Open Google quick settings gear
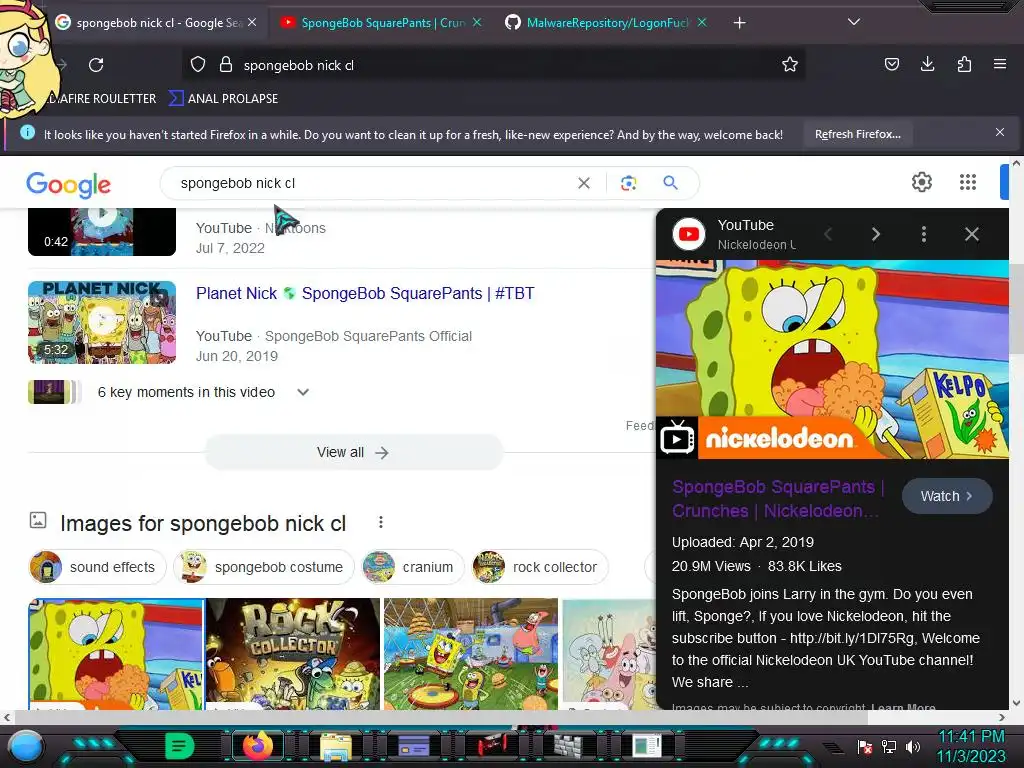This screenshot has height=768, width=1024. click(x=921, y=182)
